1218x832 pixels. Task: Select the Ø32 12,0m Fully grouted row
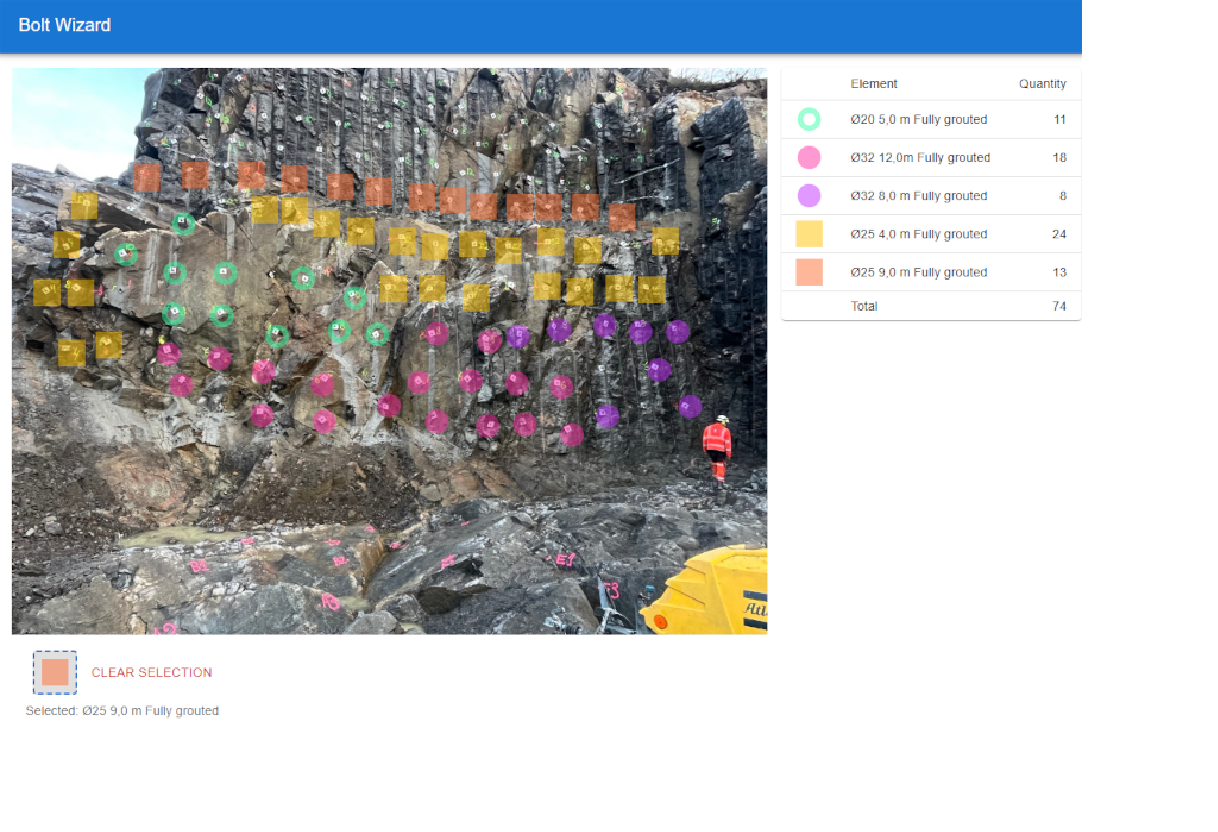point(920,158)
